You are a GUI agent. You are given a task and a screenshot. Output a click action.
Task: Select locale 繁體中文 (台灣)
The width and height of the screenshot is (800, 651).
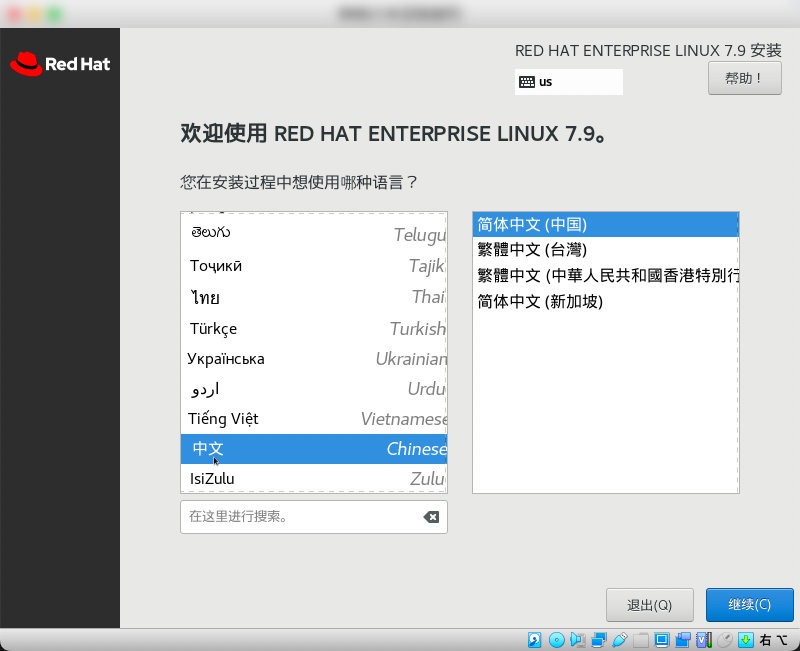(605, 250)
